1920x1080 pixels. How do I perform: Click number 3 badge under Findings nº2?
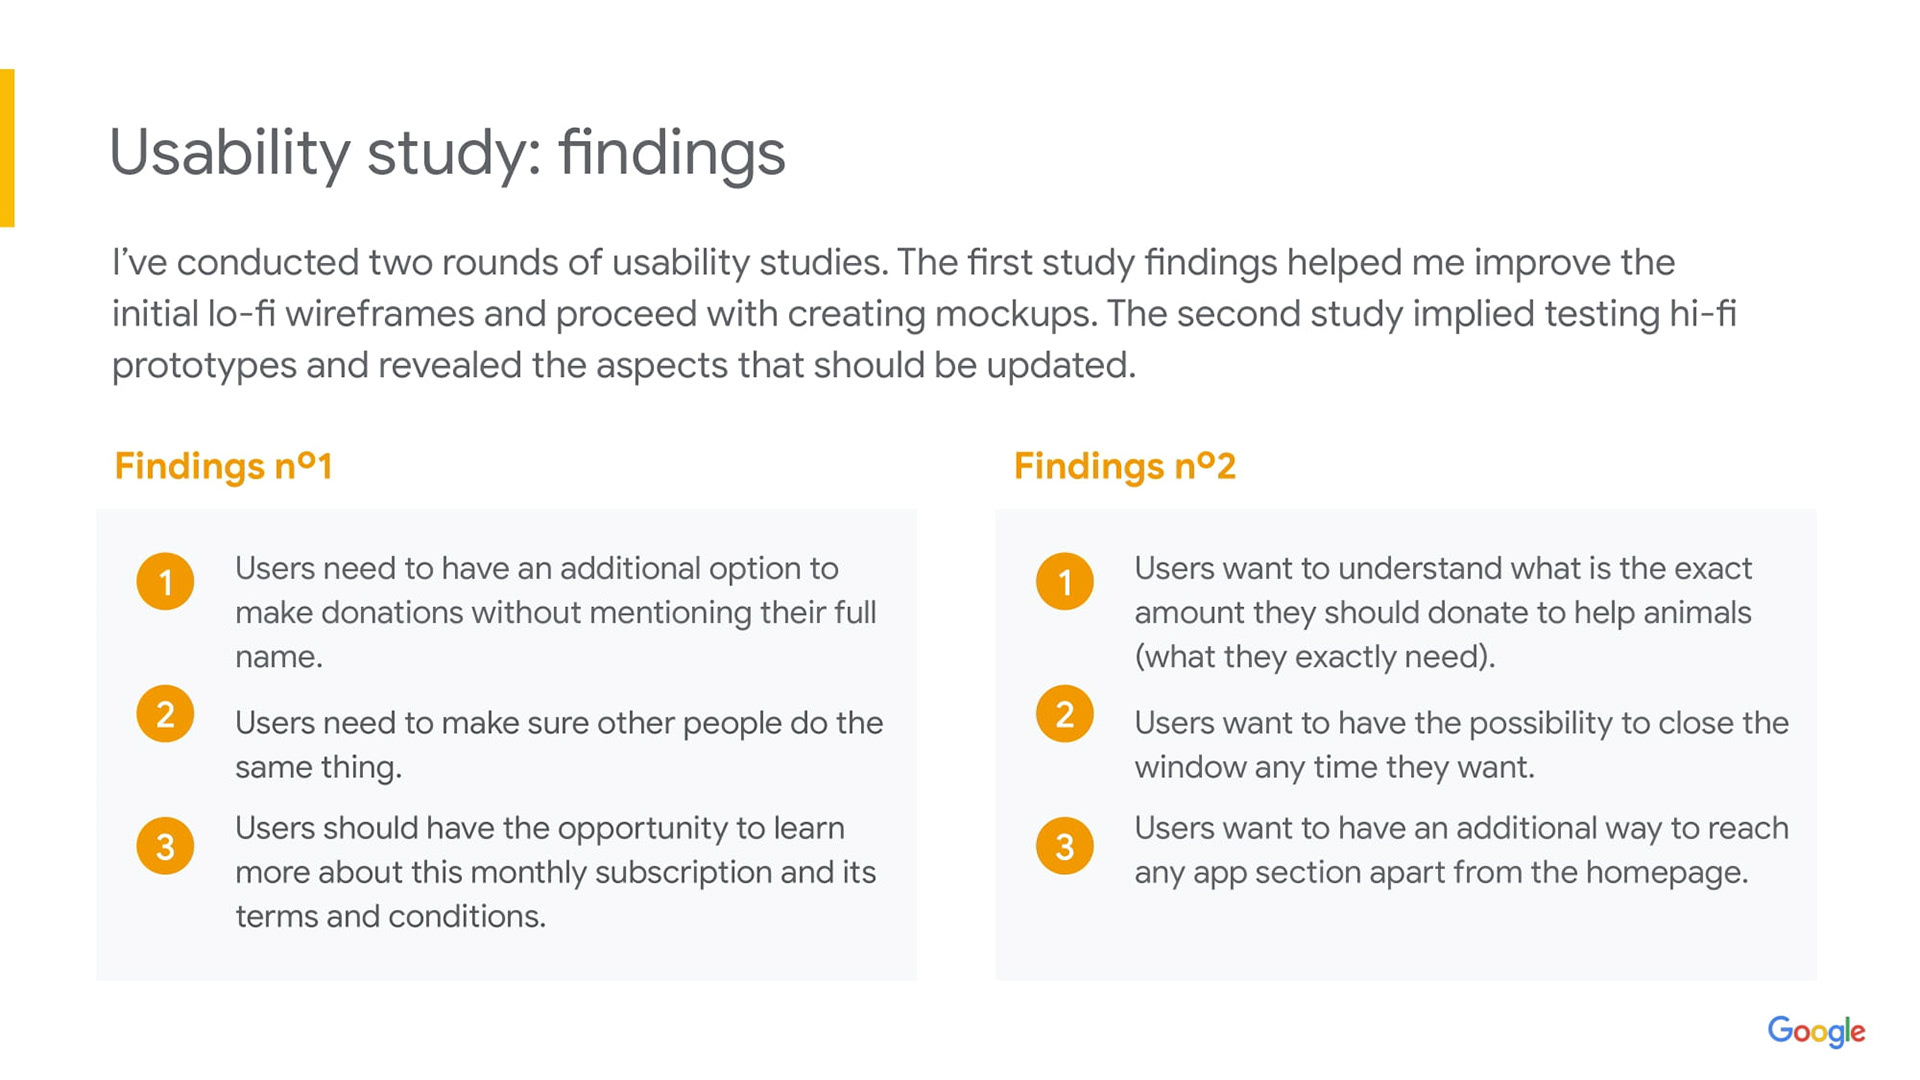tap(1064, 846)
